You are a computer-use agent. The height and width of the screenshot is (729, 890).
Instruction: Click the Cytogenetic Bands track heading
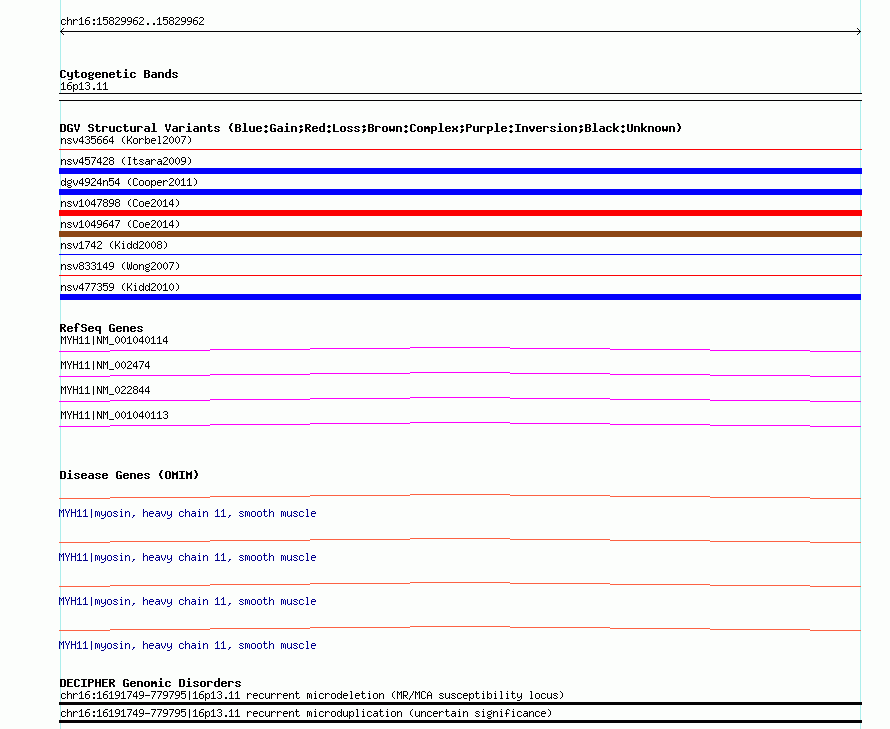[119, 74]
